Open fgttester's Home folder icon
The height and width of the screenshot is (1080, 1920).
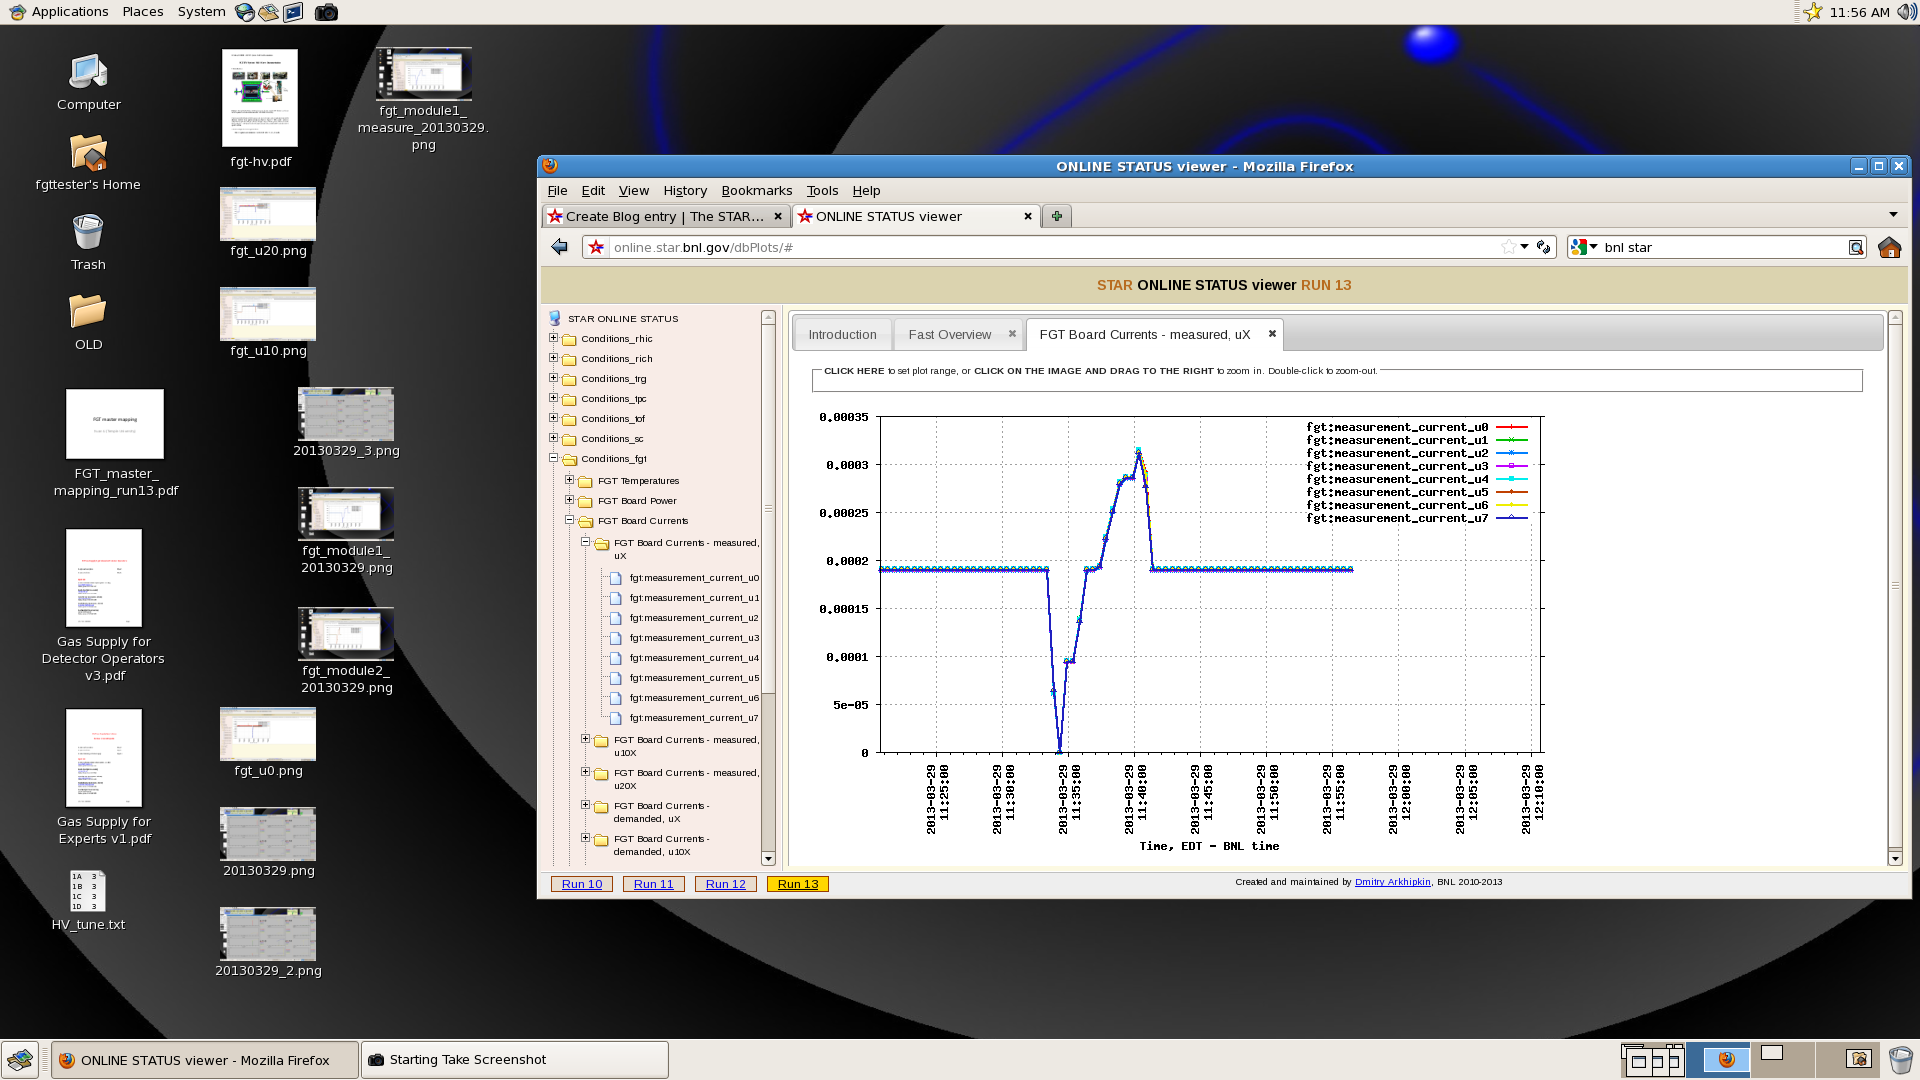click(x=88, y=153)
